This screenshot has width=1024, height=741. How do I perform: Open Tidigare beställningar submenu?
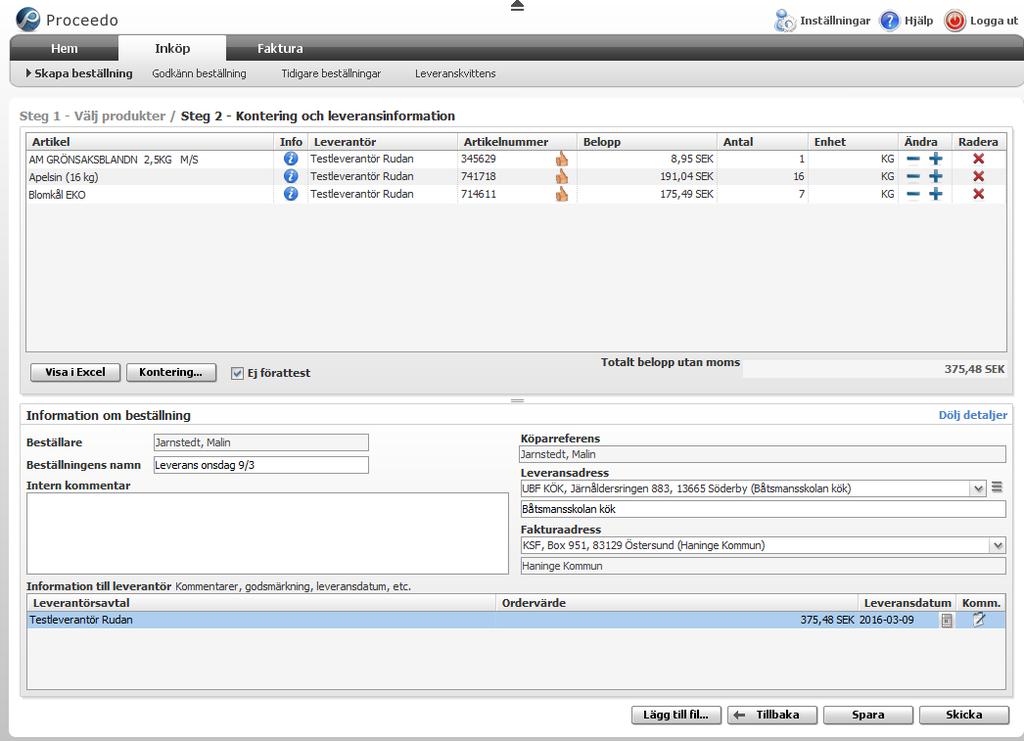pyautogui.click(x=331, y=74)
